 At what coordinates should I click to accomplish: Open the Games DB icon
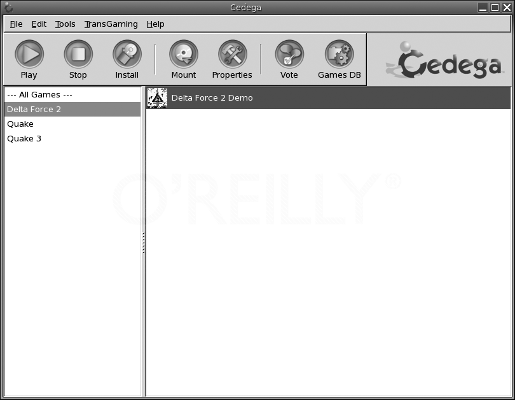(339, 54)
